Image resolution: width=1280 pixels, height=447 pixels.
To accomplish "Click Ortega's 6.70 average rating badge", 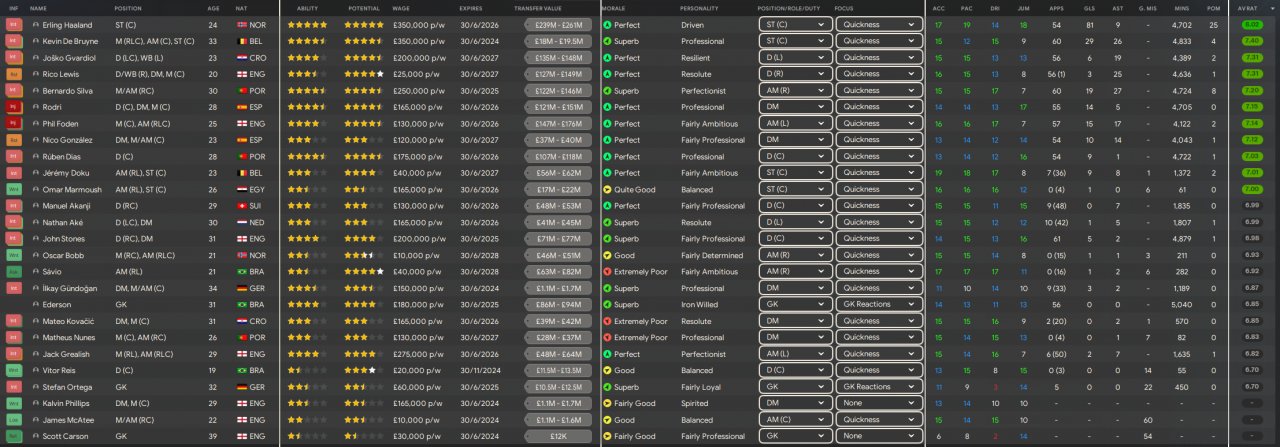I will pyautogui.click(x=1250, y=387).
